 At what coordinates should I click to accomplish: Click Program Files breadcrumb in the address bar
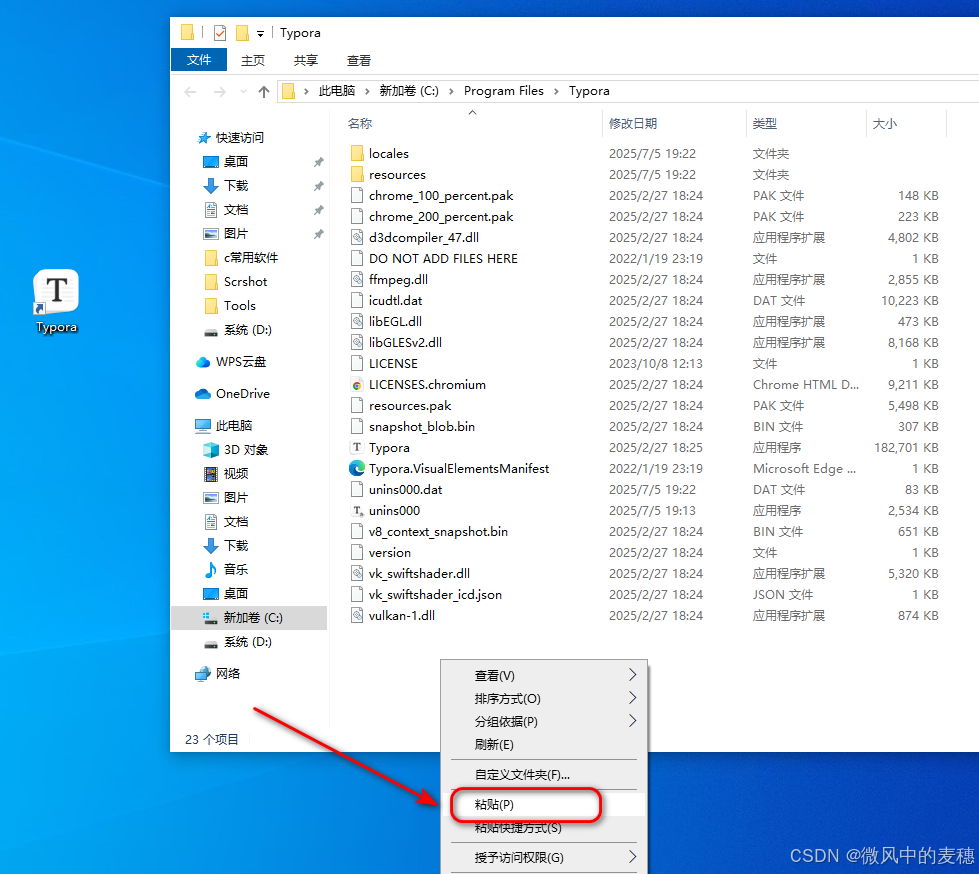503,91
